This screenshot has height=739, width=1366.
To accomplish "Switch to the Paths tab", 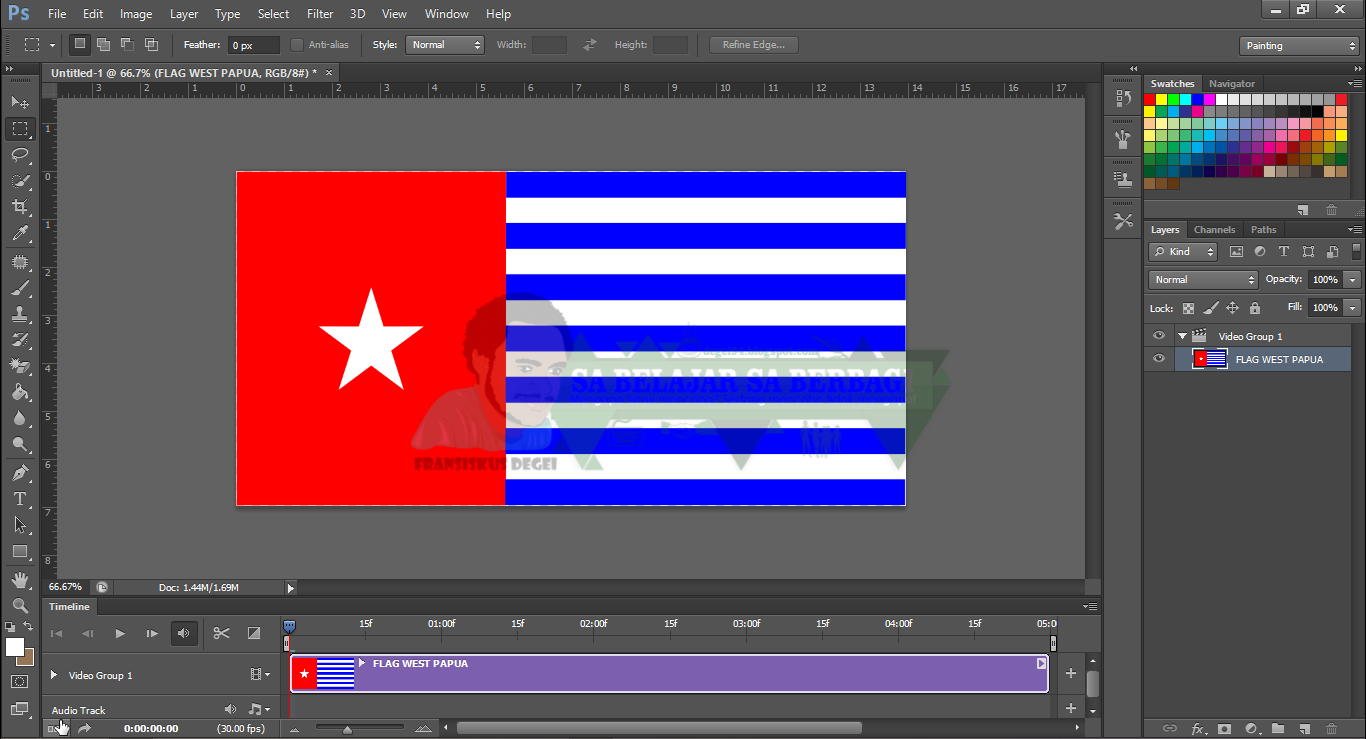I will tap(1263, 229).
